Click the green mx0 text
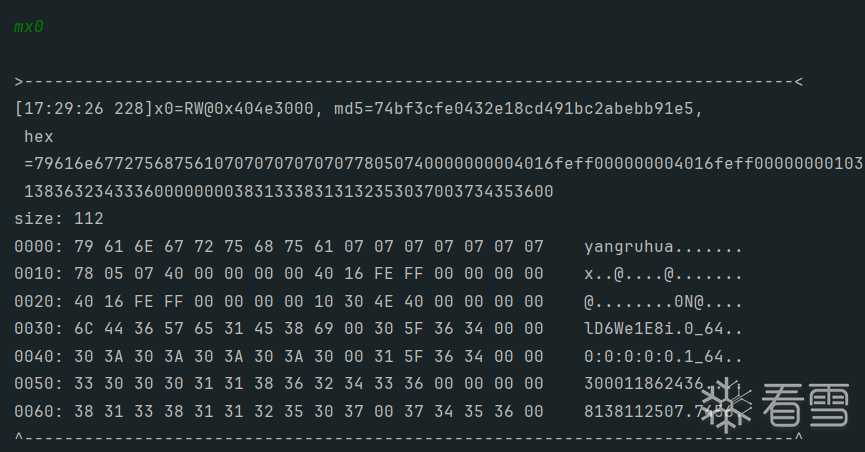The image size is (865, 452). pos(29,27)
